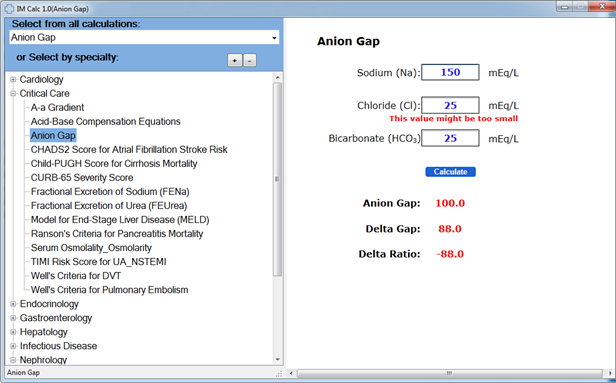616x383 pixels.
Task: Select the Hepatology tree label
Action: tap(44, 332)
